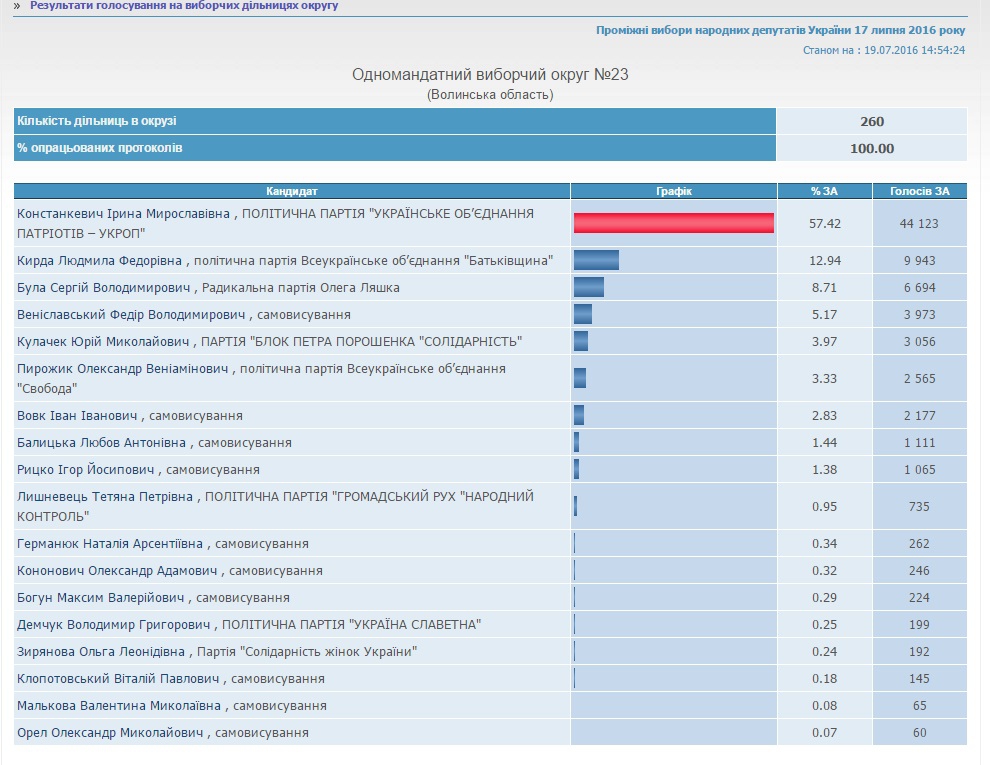Click the 100.00 processed protocols value
Viewport: 990px width, 765px height.
(x=872, y=148)
